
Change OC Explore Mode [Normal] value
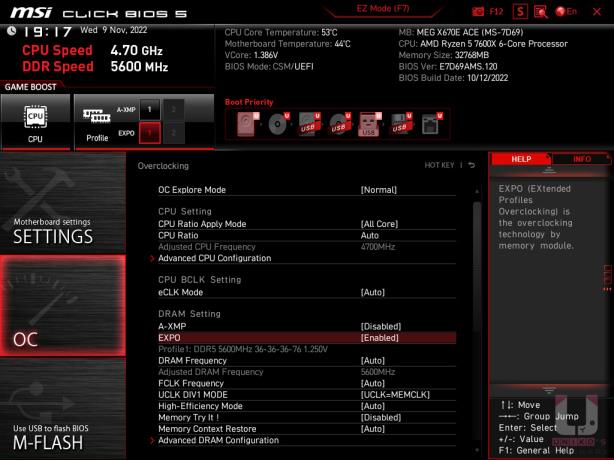378,190
